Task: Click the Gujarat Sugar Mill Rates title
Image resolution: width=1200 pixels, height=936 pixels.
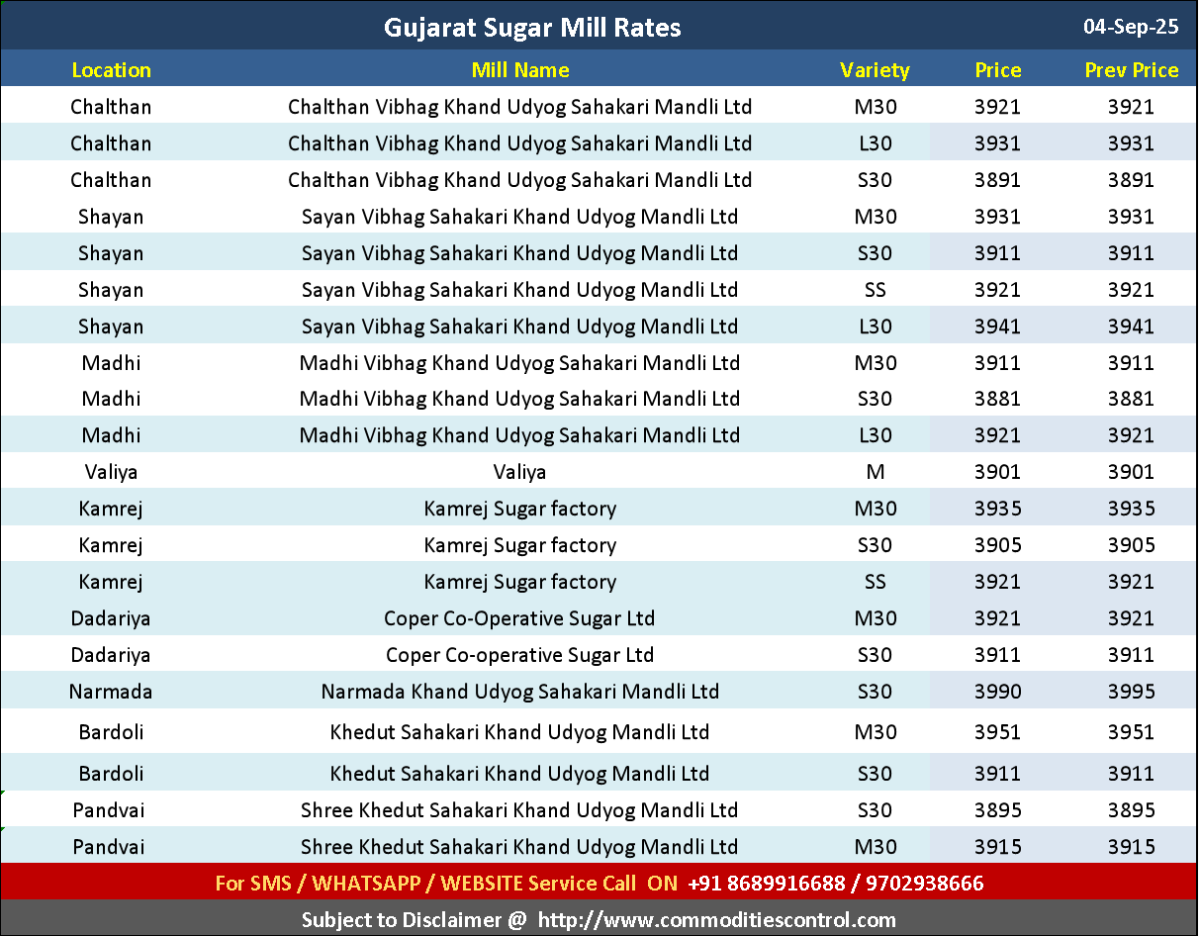Action: pos(532,27)
